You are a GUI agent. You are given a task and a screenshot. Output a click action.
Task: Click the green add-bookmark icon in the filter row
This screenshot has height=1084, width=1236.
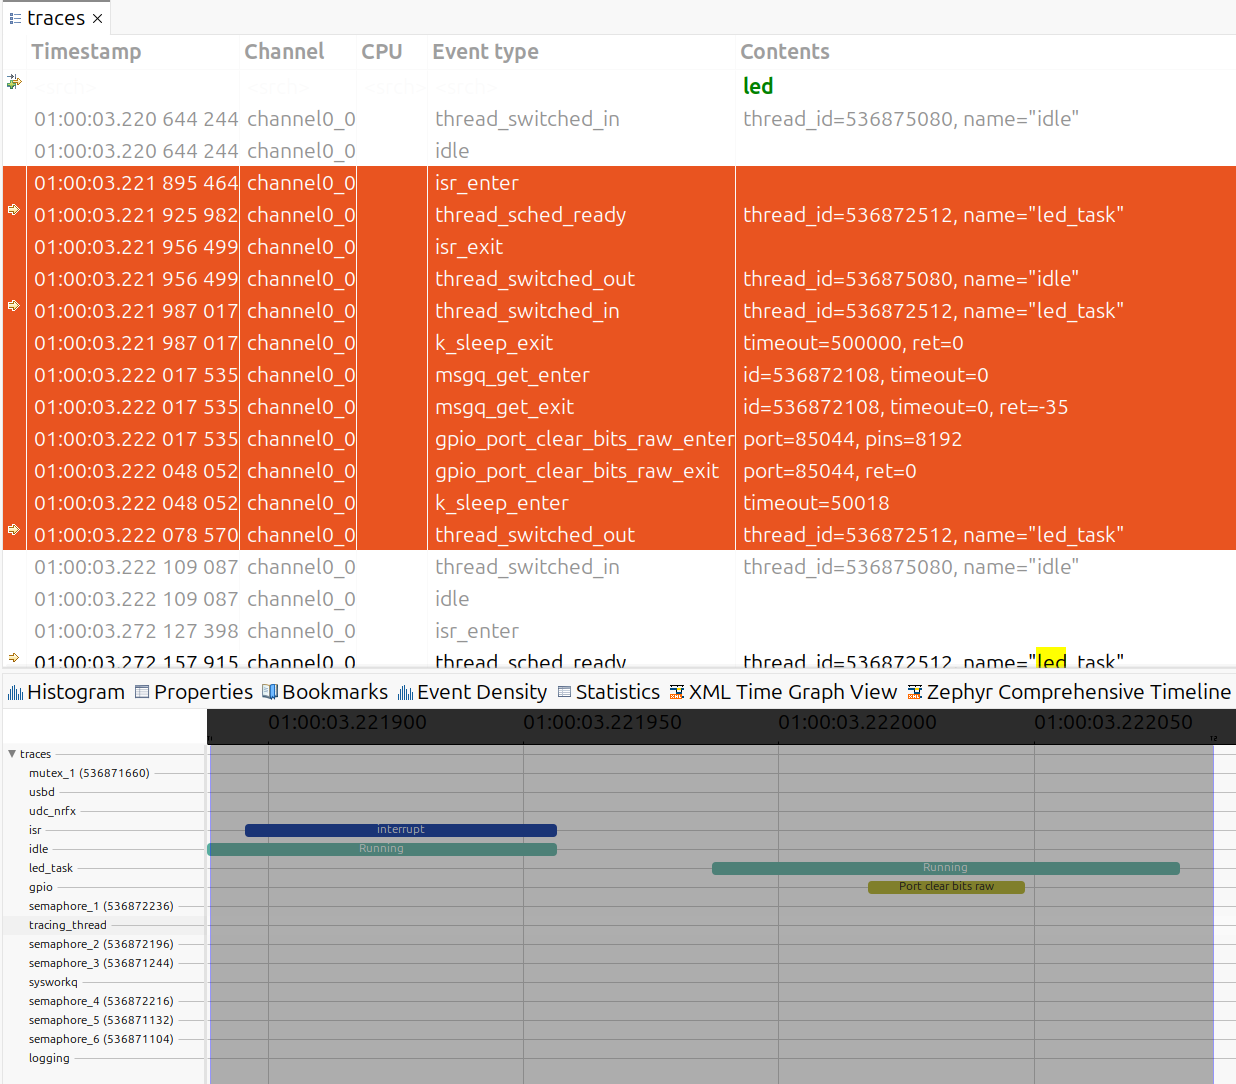[x=13, y=83]
